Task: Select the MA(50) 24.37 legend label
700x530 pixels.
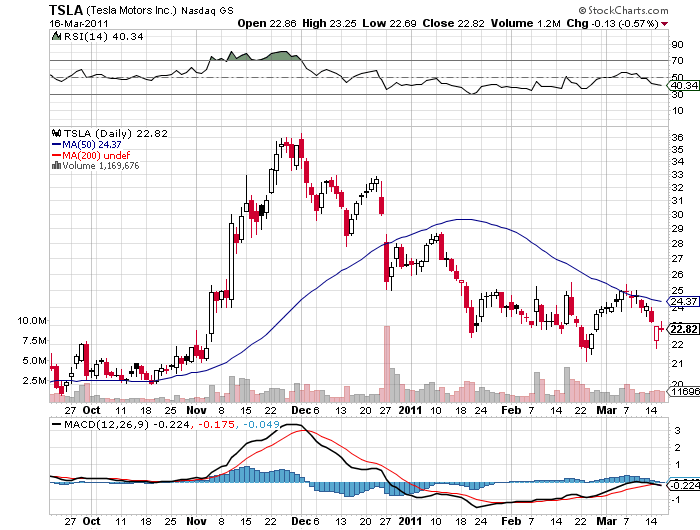Action: 92,144
